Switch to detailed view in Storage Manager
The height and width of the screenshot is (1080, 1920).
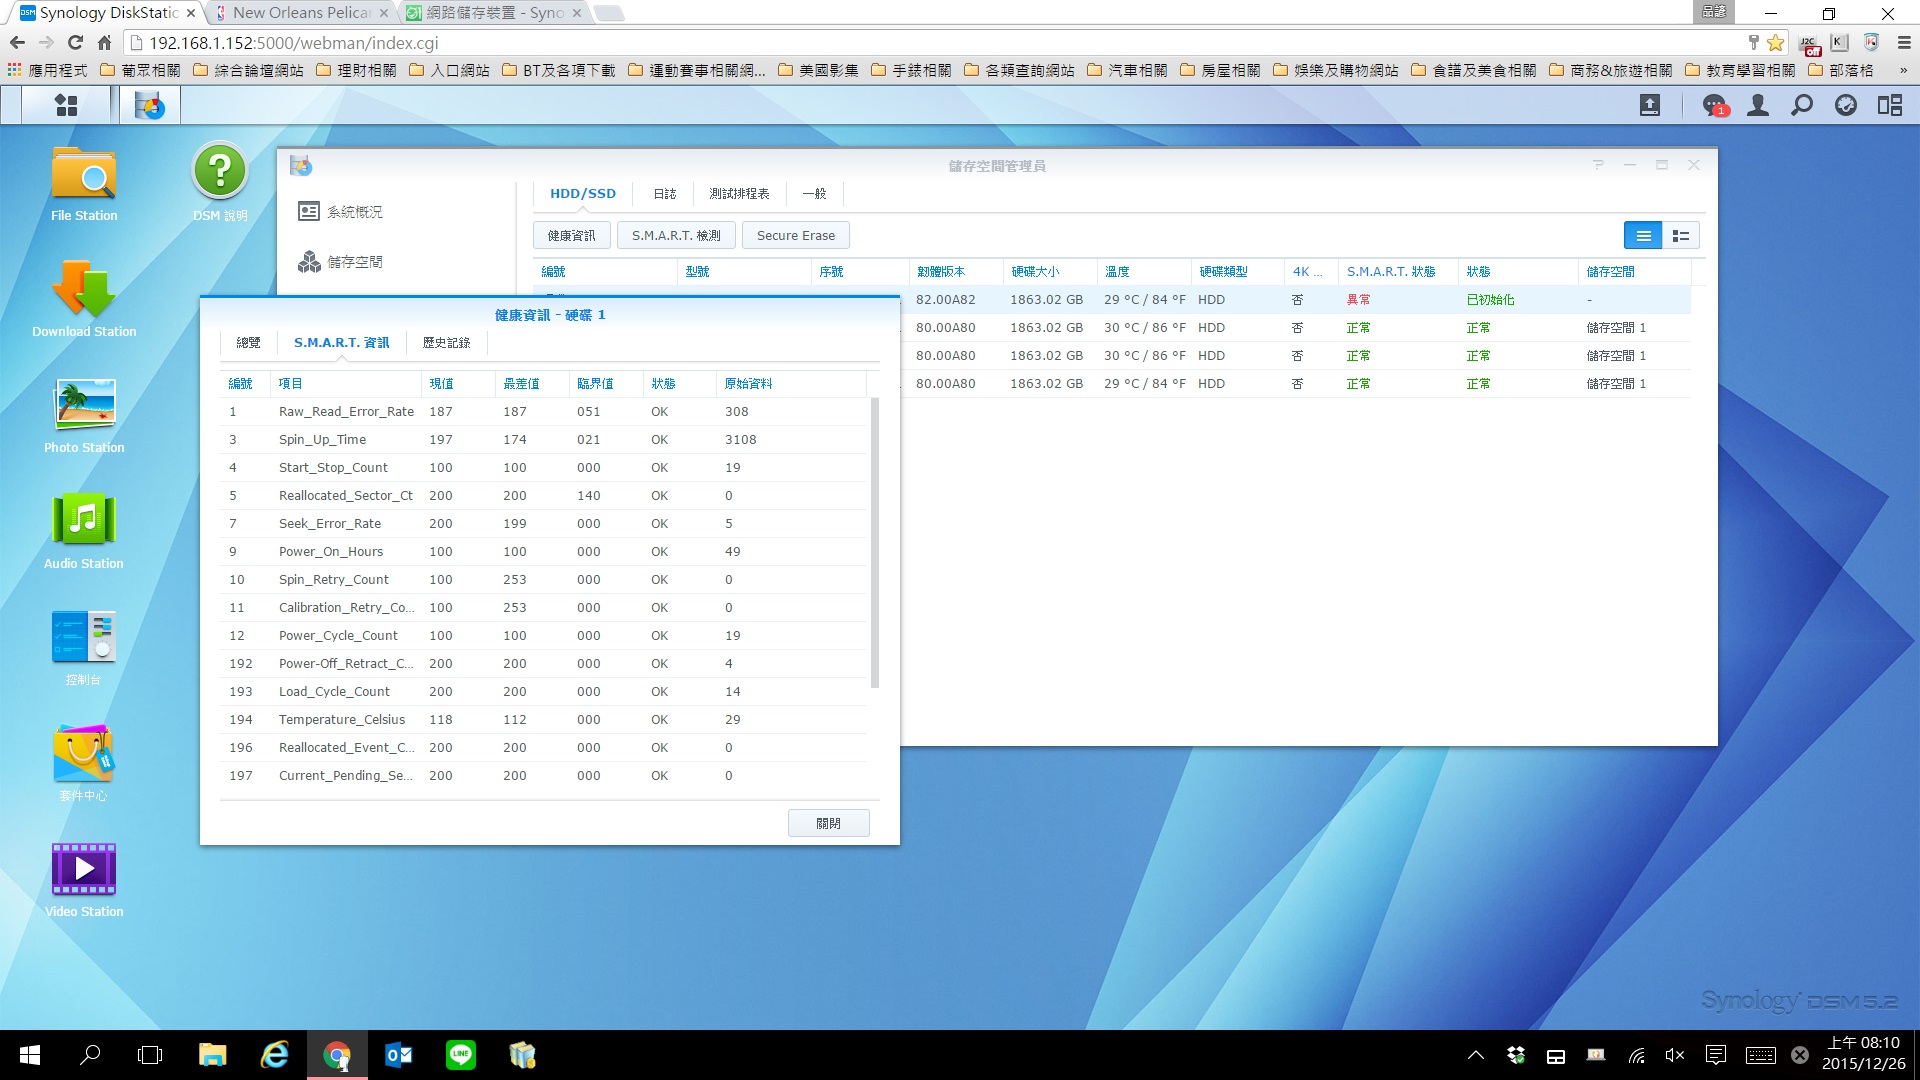tap(1681, 236)
